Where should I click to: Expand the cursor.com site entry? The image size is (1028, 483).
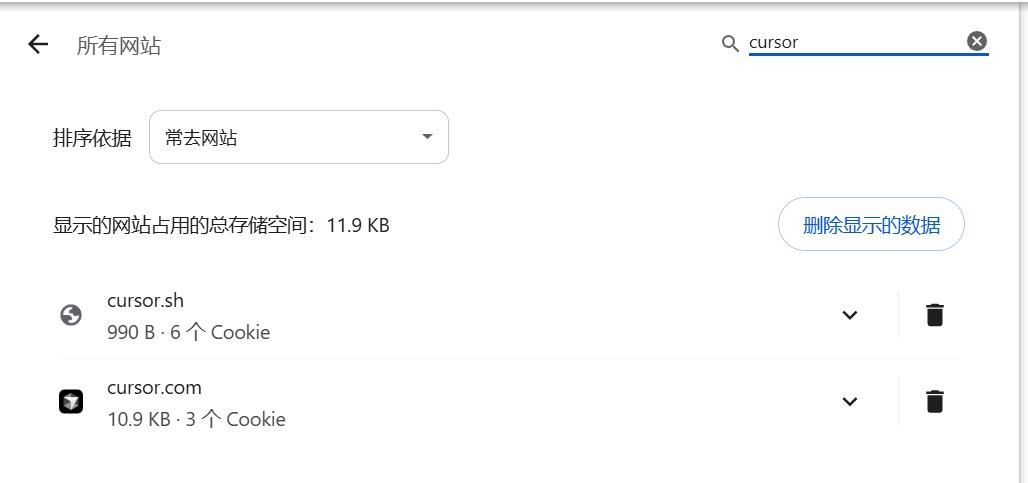tap(850, 402)
